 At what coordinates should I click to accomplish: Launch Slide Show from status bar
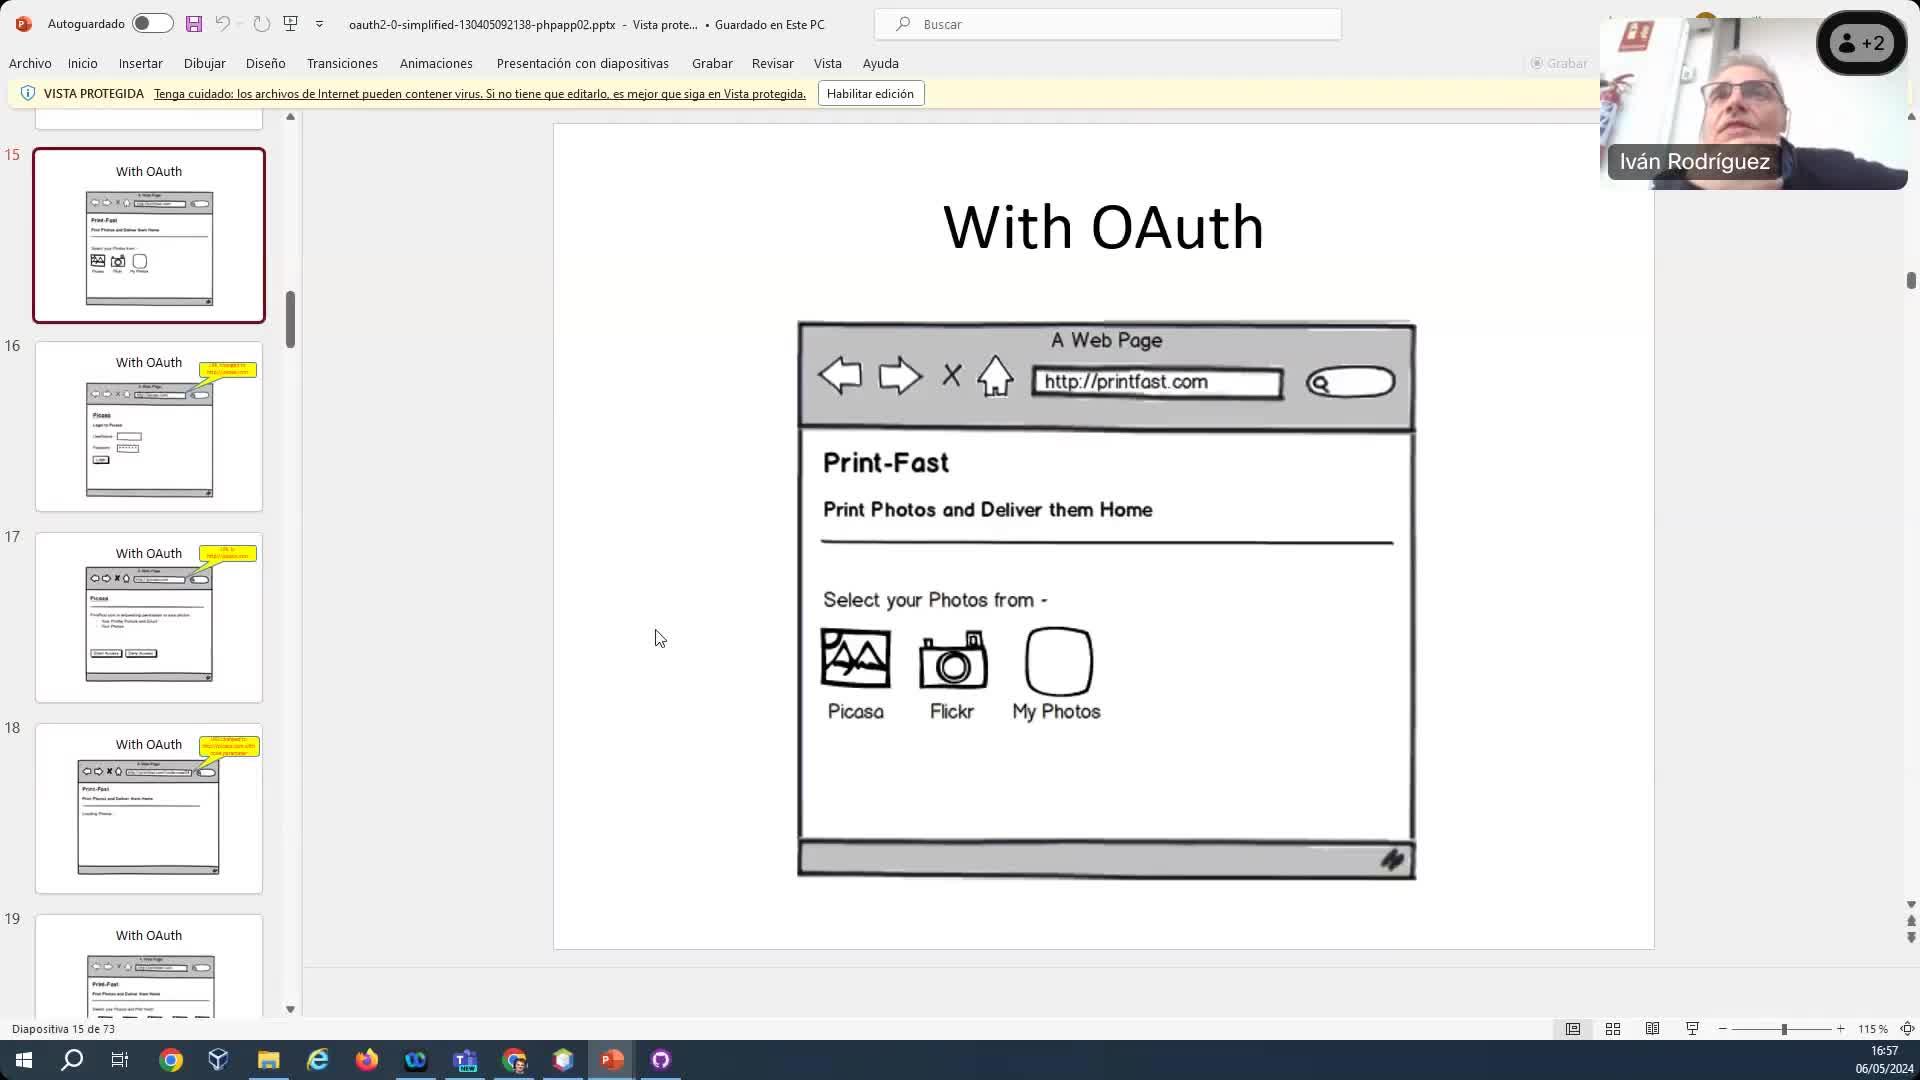click(x=1692, y=1029)
